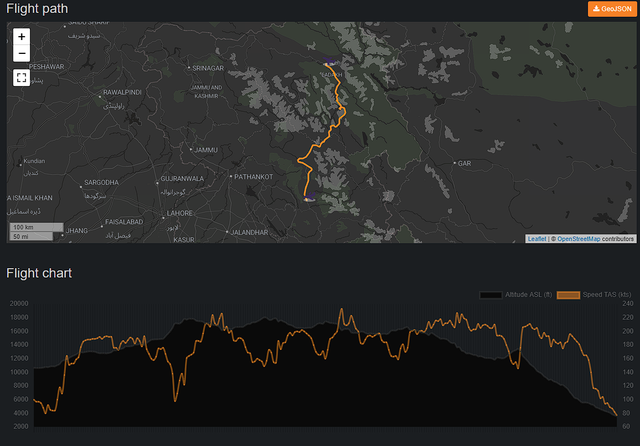Zoom in on the flight map
Screen dimensions: 640x446
tap(22, 37)
